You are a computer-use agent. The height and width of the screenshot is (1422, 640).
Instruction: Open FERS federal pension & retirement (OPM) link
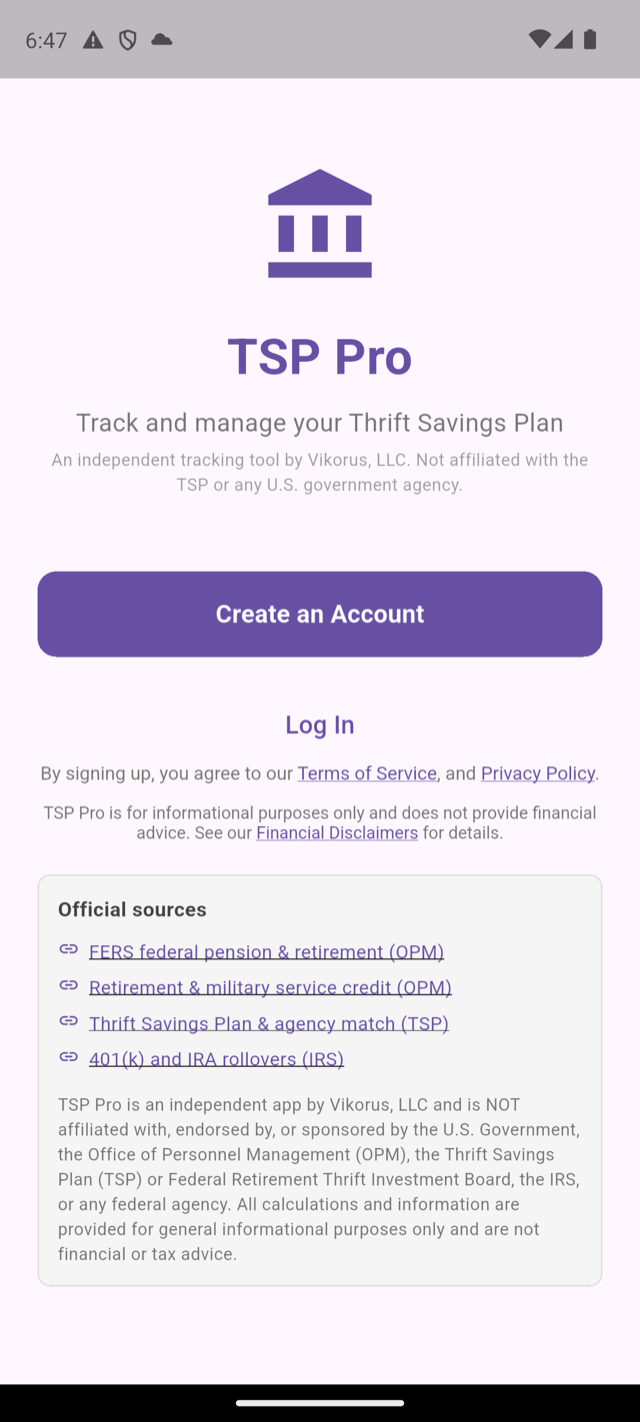coord(266,951)
